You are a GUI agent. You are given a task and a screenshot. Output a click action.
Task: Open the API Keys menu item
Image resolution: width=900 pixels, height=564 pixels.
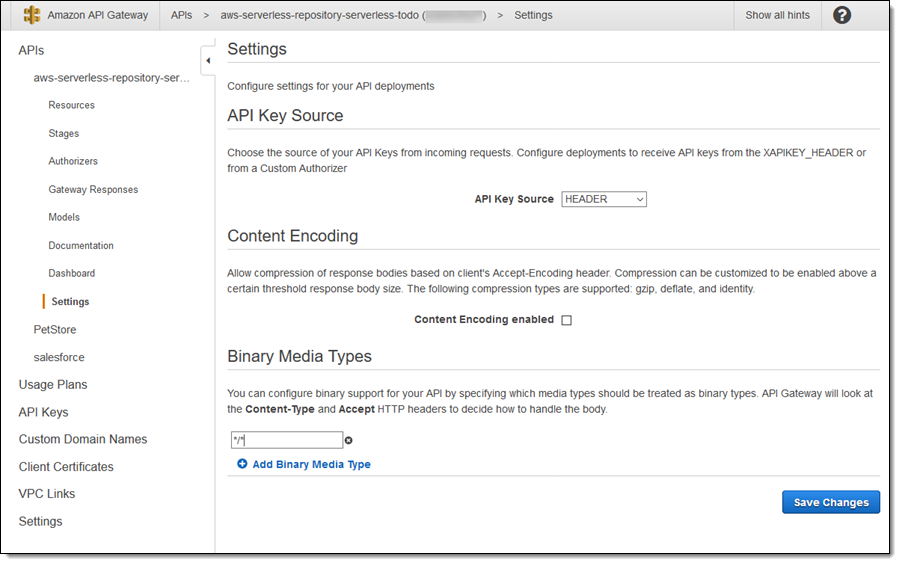[x=43, y=412]
